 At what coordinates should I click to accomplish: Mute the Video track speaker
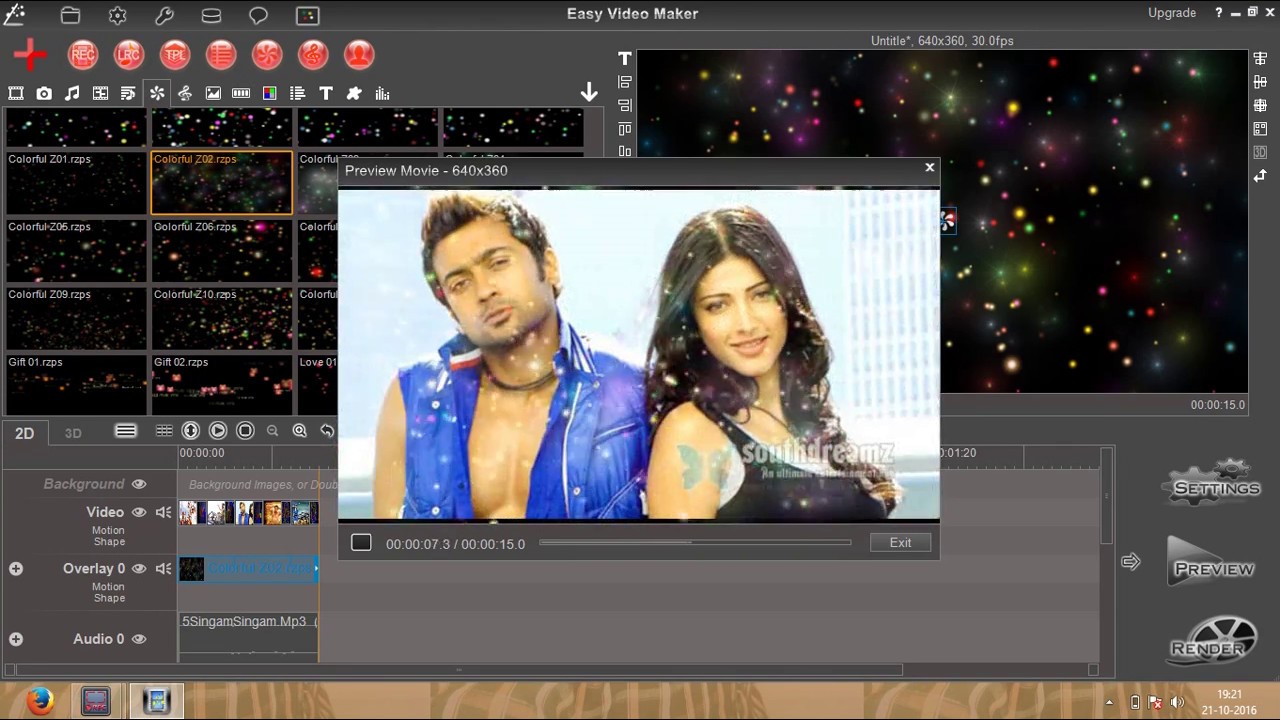point(164,512)
